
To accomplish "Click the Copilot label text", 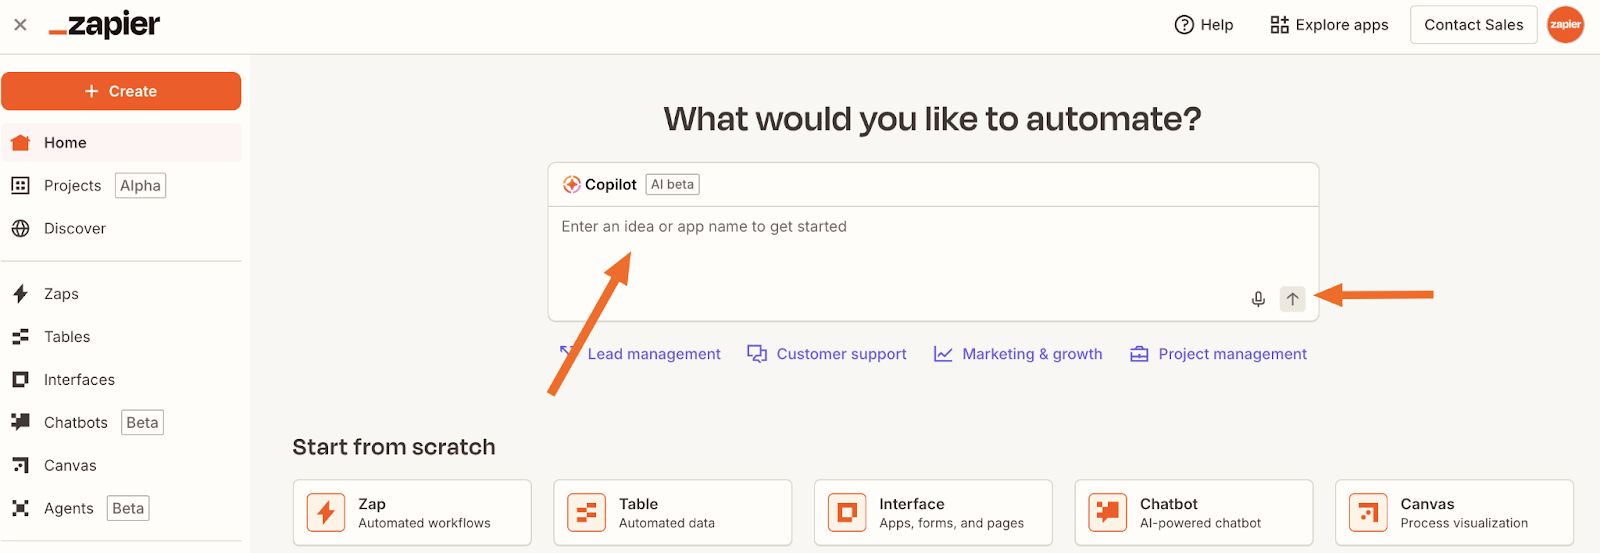I will tap(611, 185).
